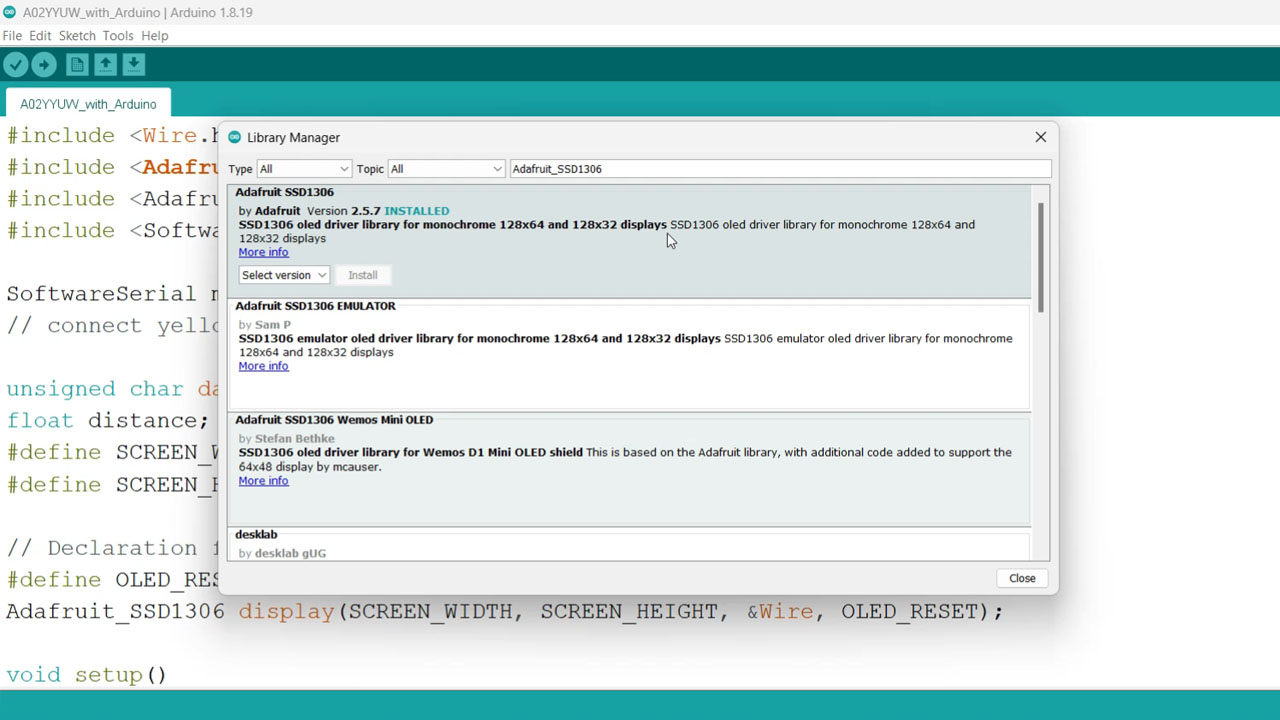Open More info for Wemos Mini OLED
The image size is (1280, 720).
263,481
